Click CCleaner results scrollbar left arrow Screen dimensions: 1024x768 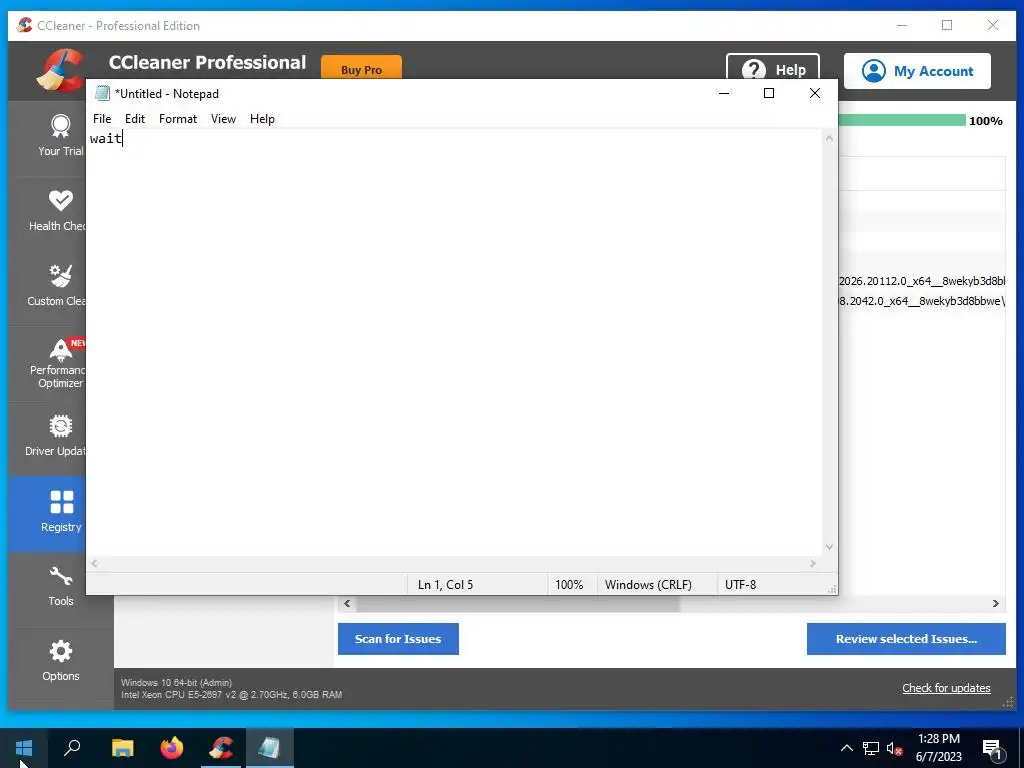[347, 603]
